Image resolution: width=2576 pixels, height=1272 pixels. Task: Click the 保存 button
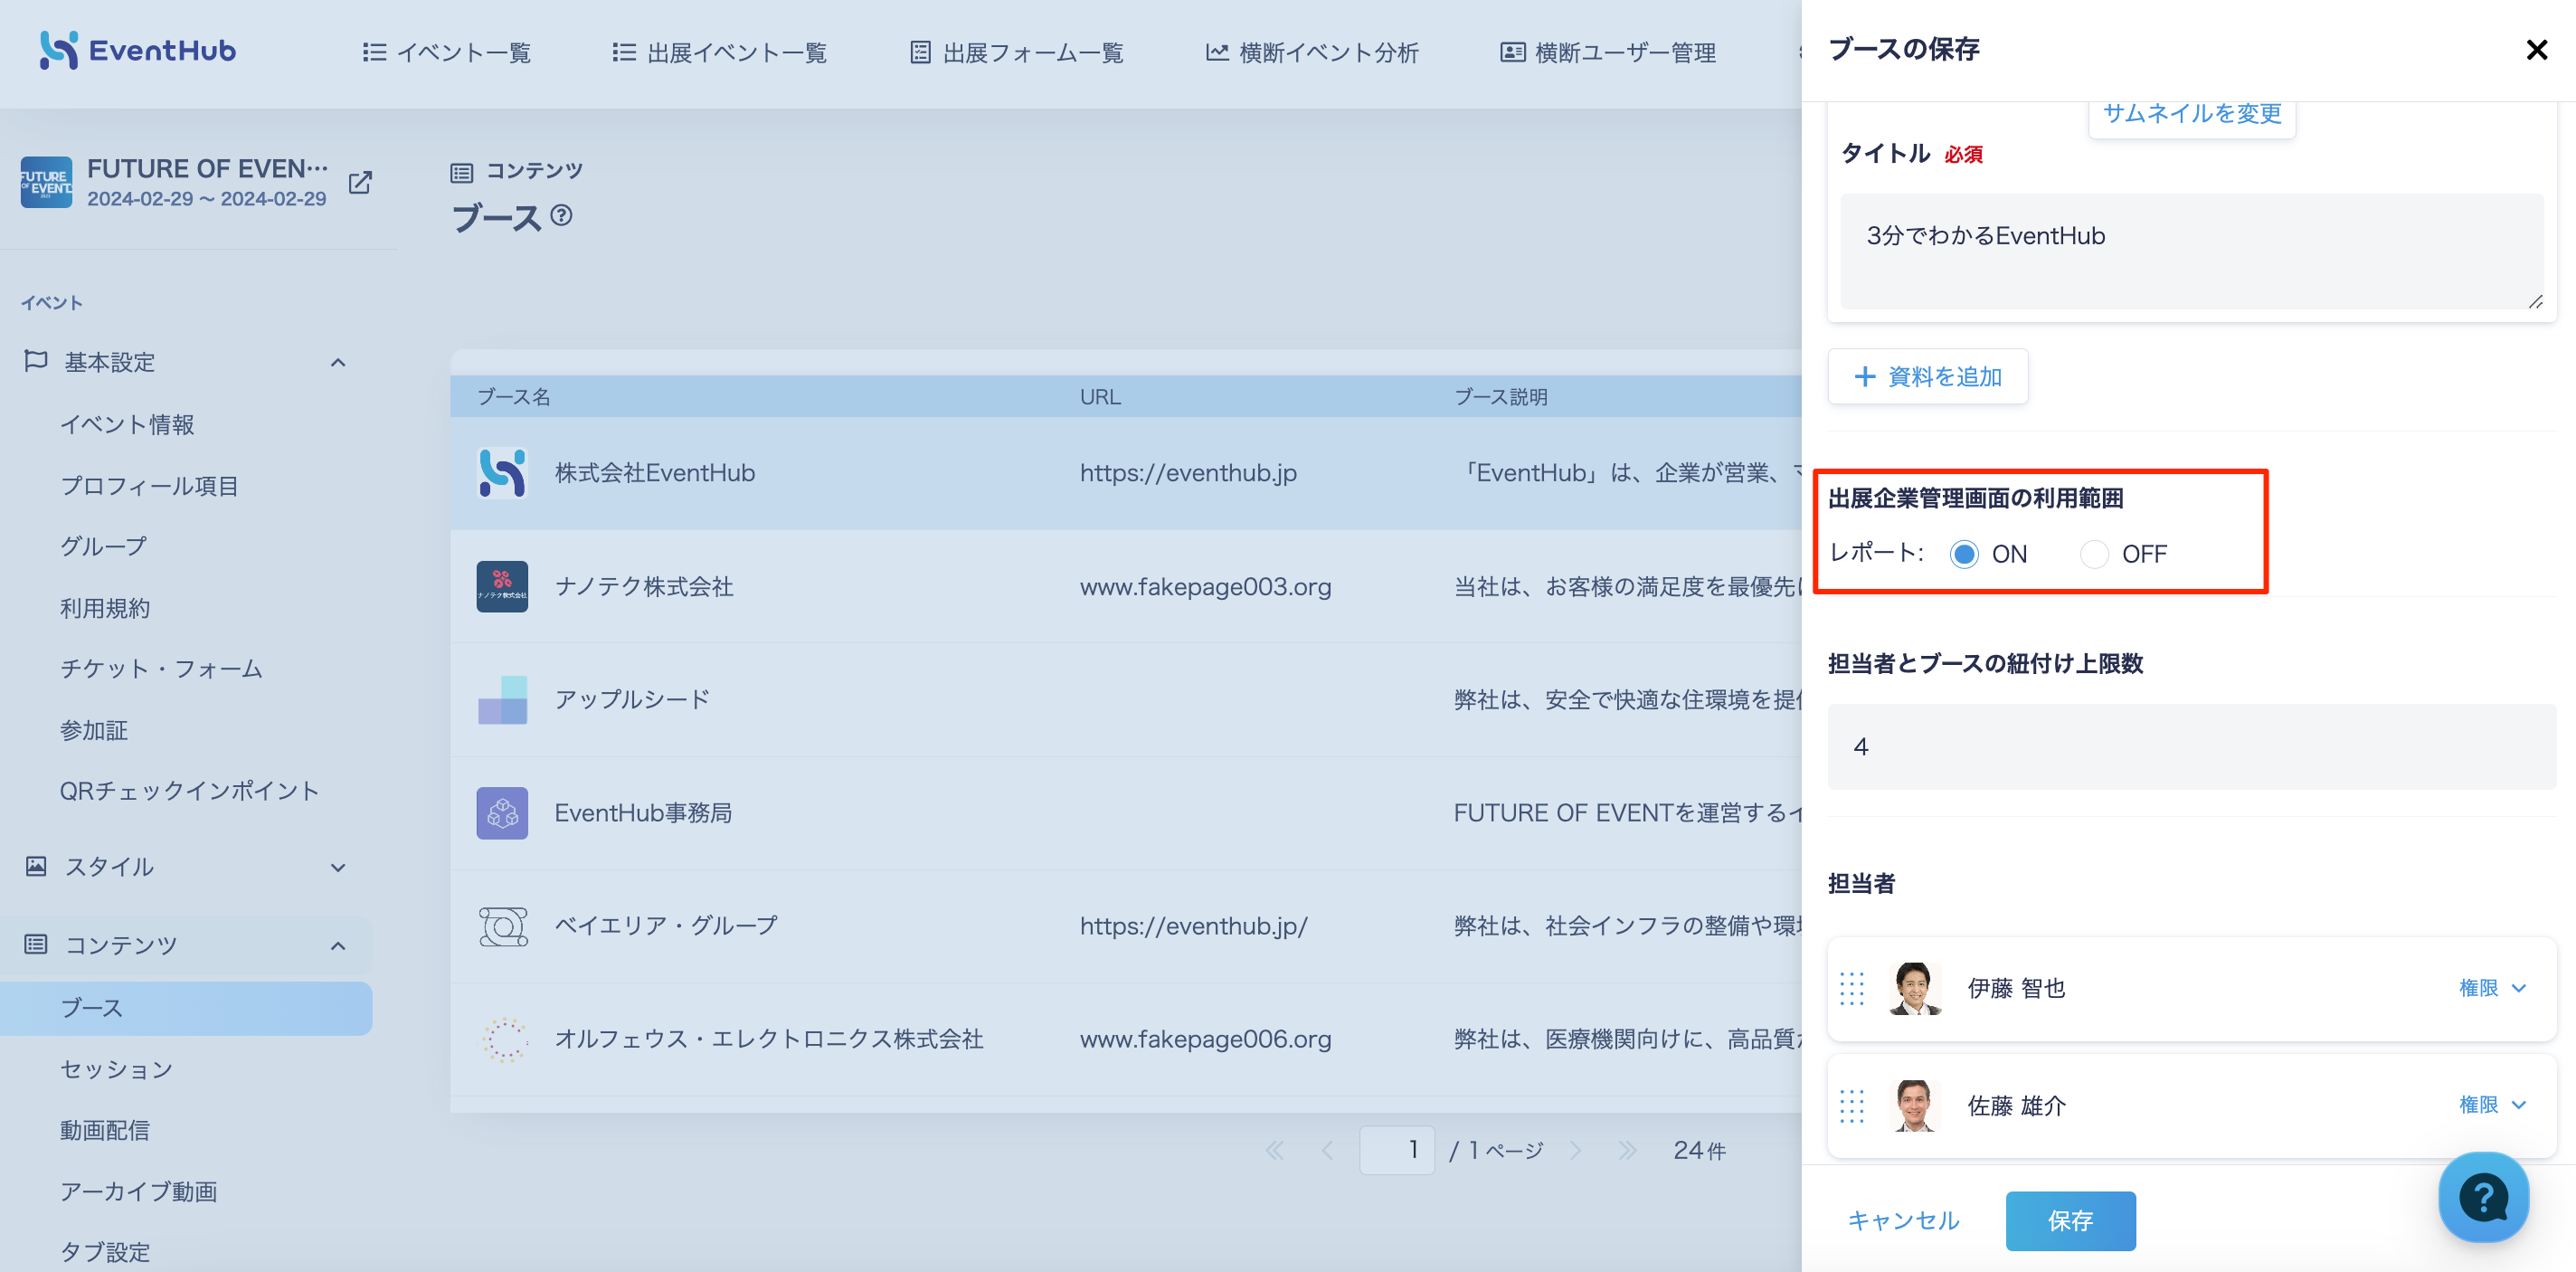point(2070,1221)
